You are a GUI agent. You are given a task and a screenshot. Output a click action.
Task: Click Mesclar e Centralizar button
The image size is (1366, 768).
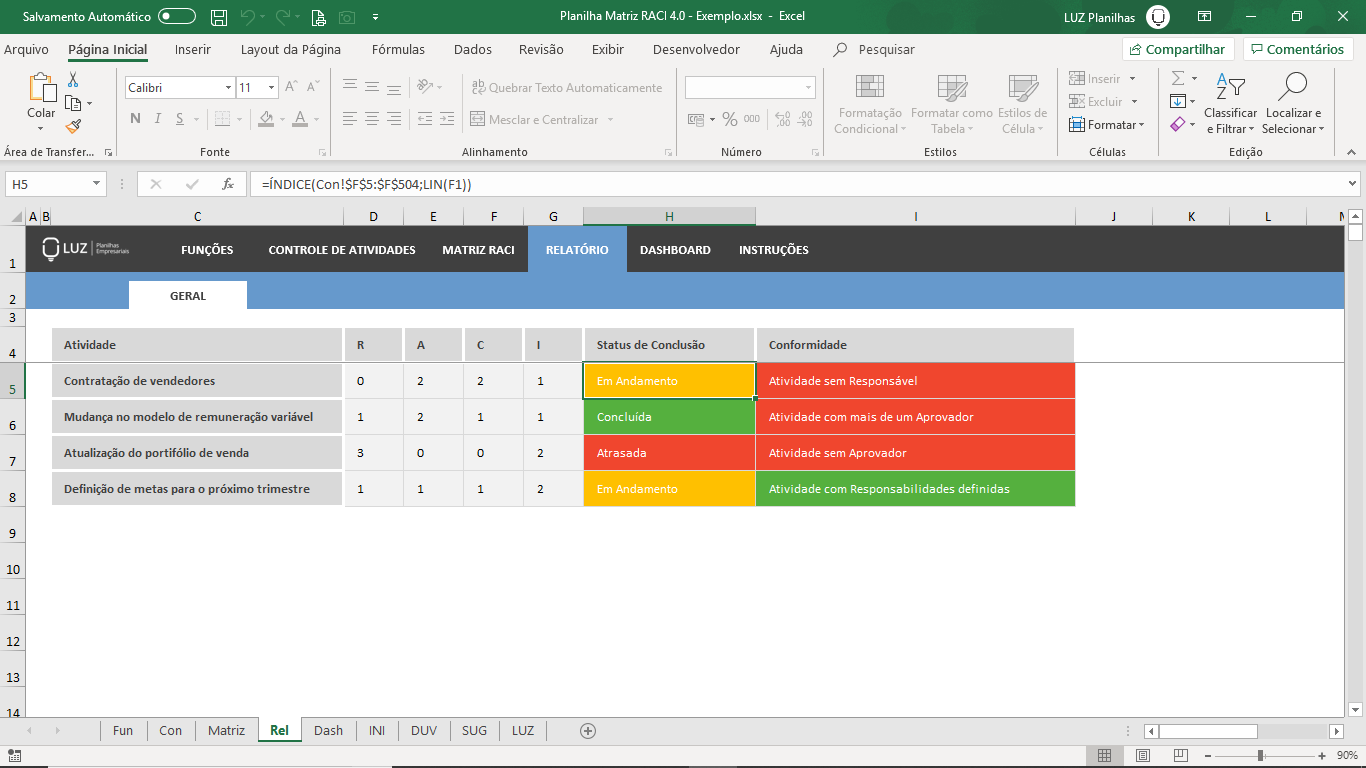click(x=536, y=119)
